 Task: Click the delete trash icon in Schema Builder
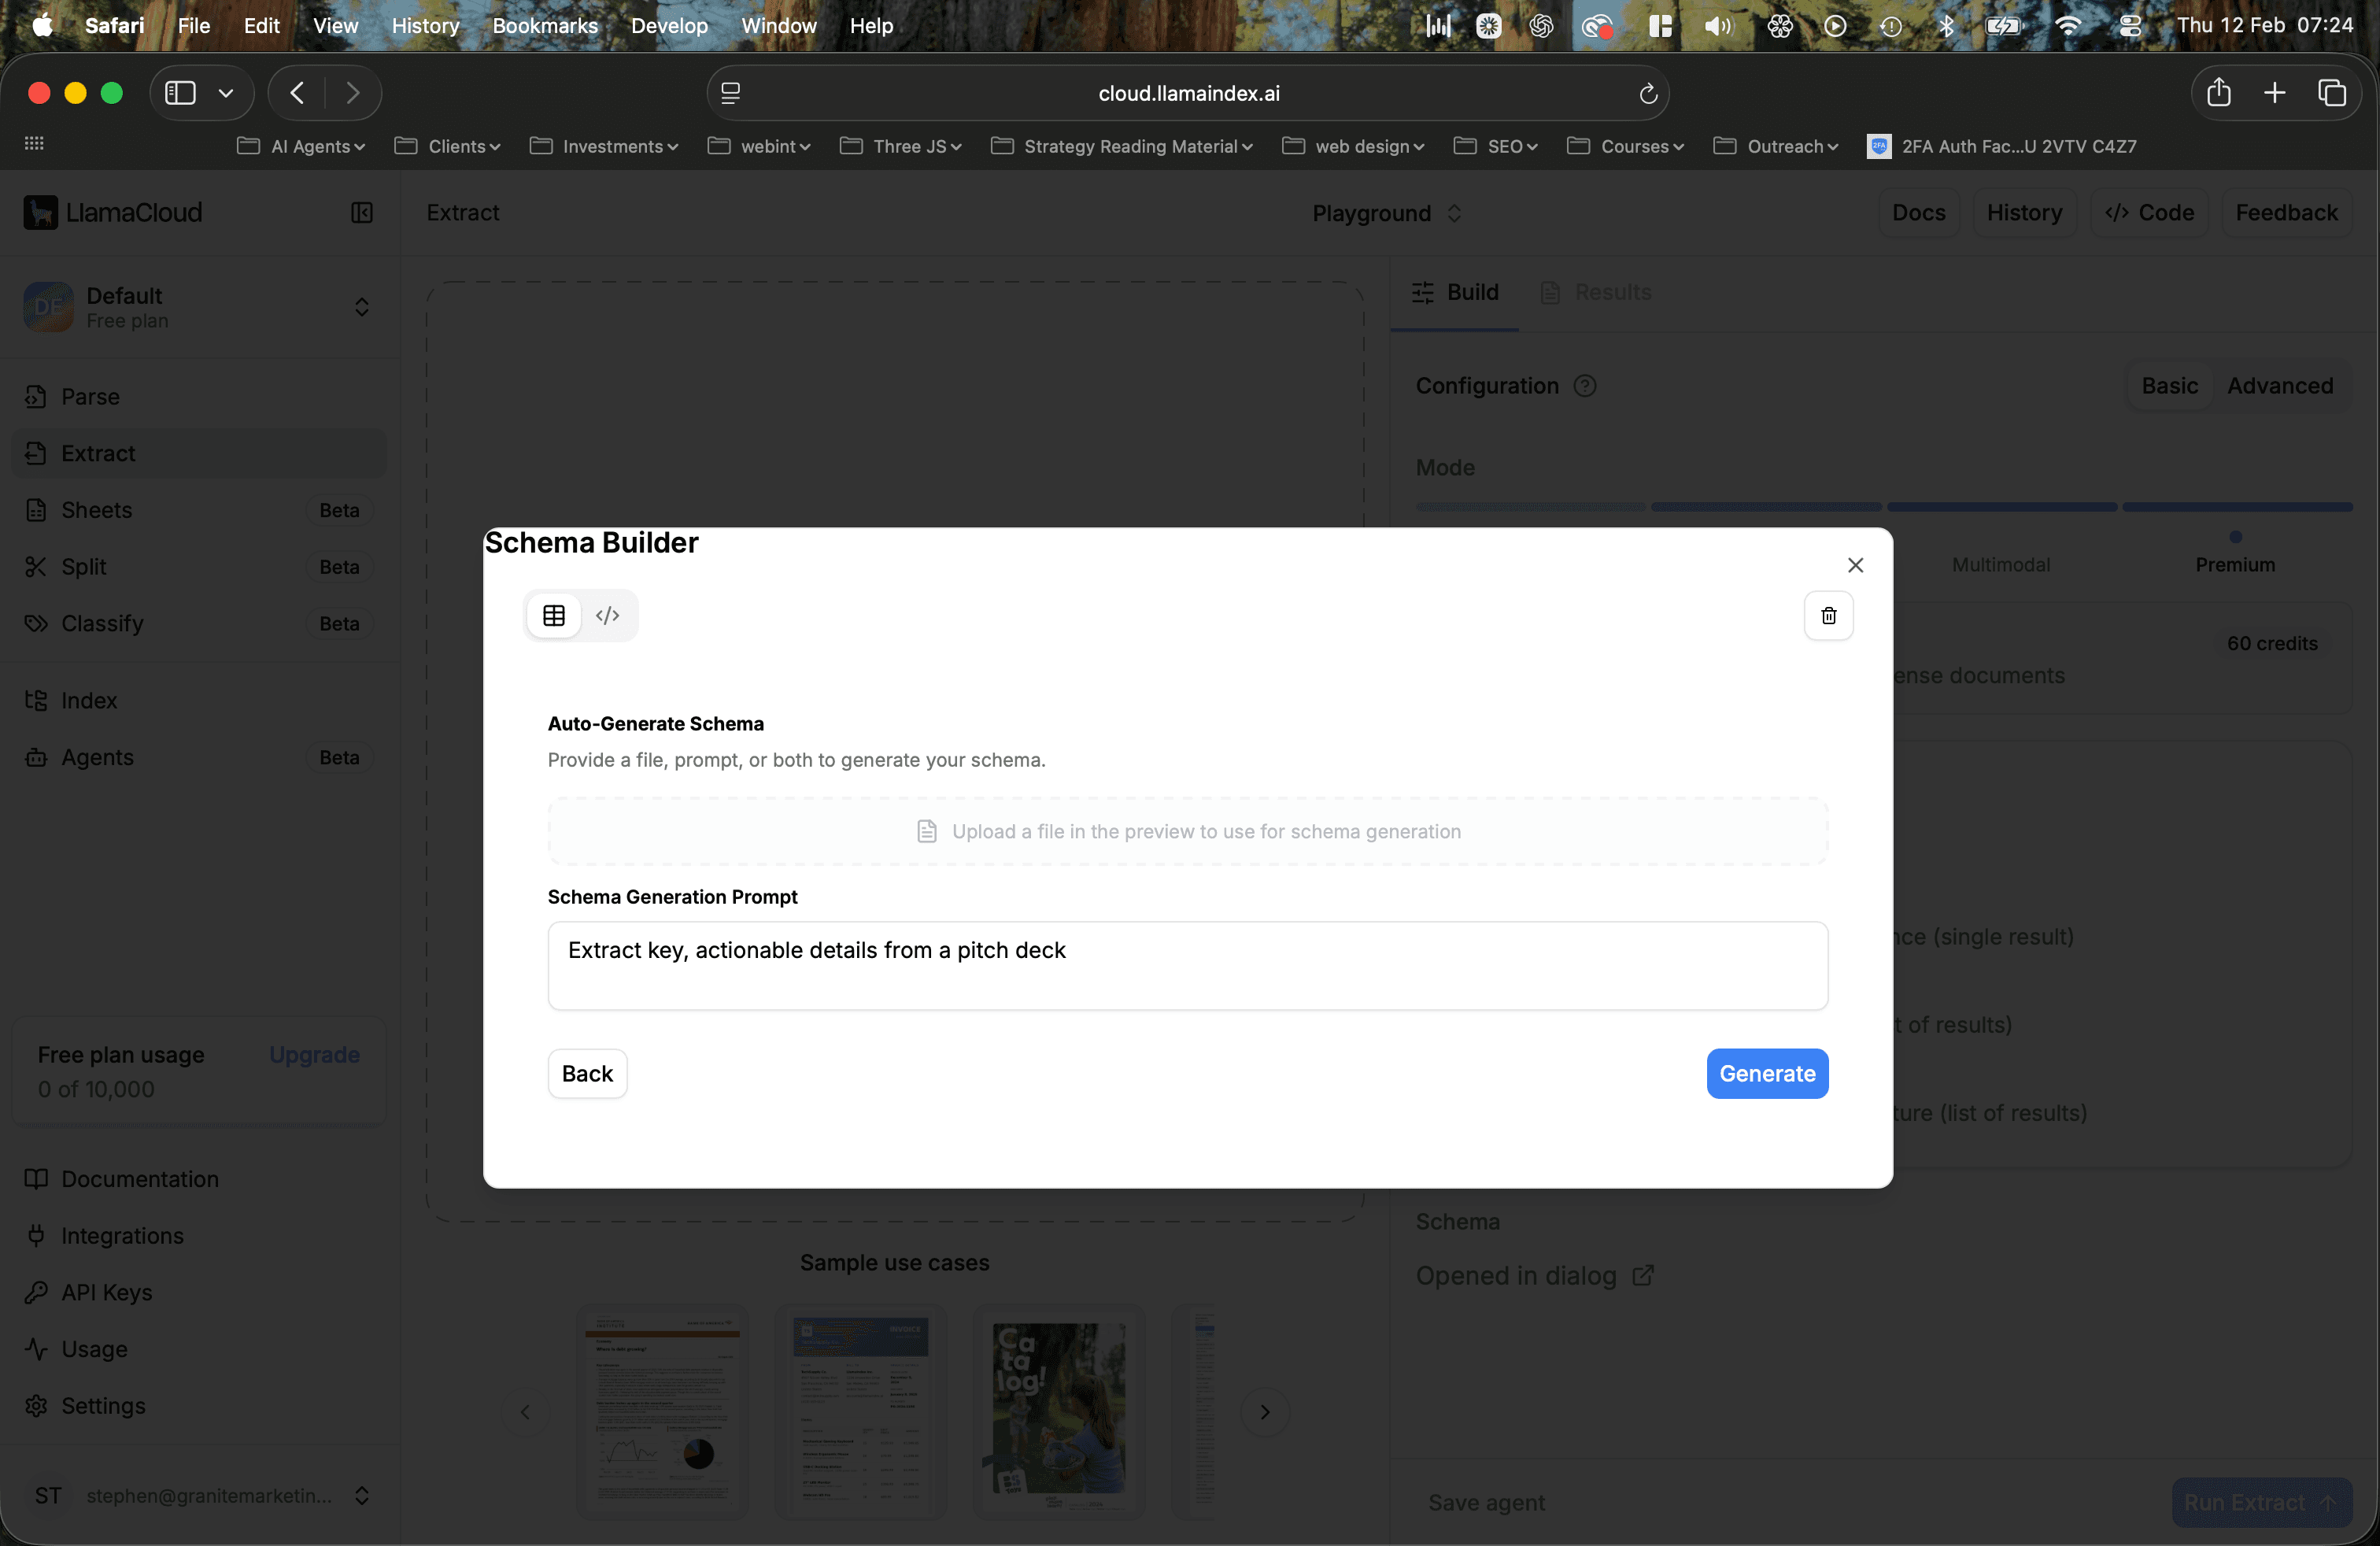1828,615
